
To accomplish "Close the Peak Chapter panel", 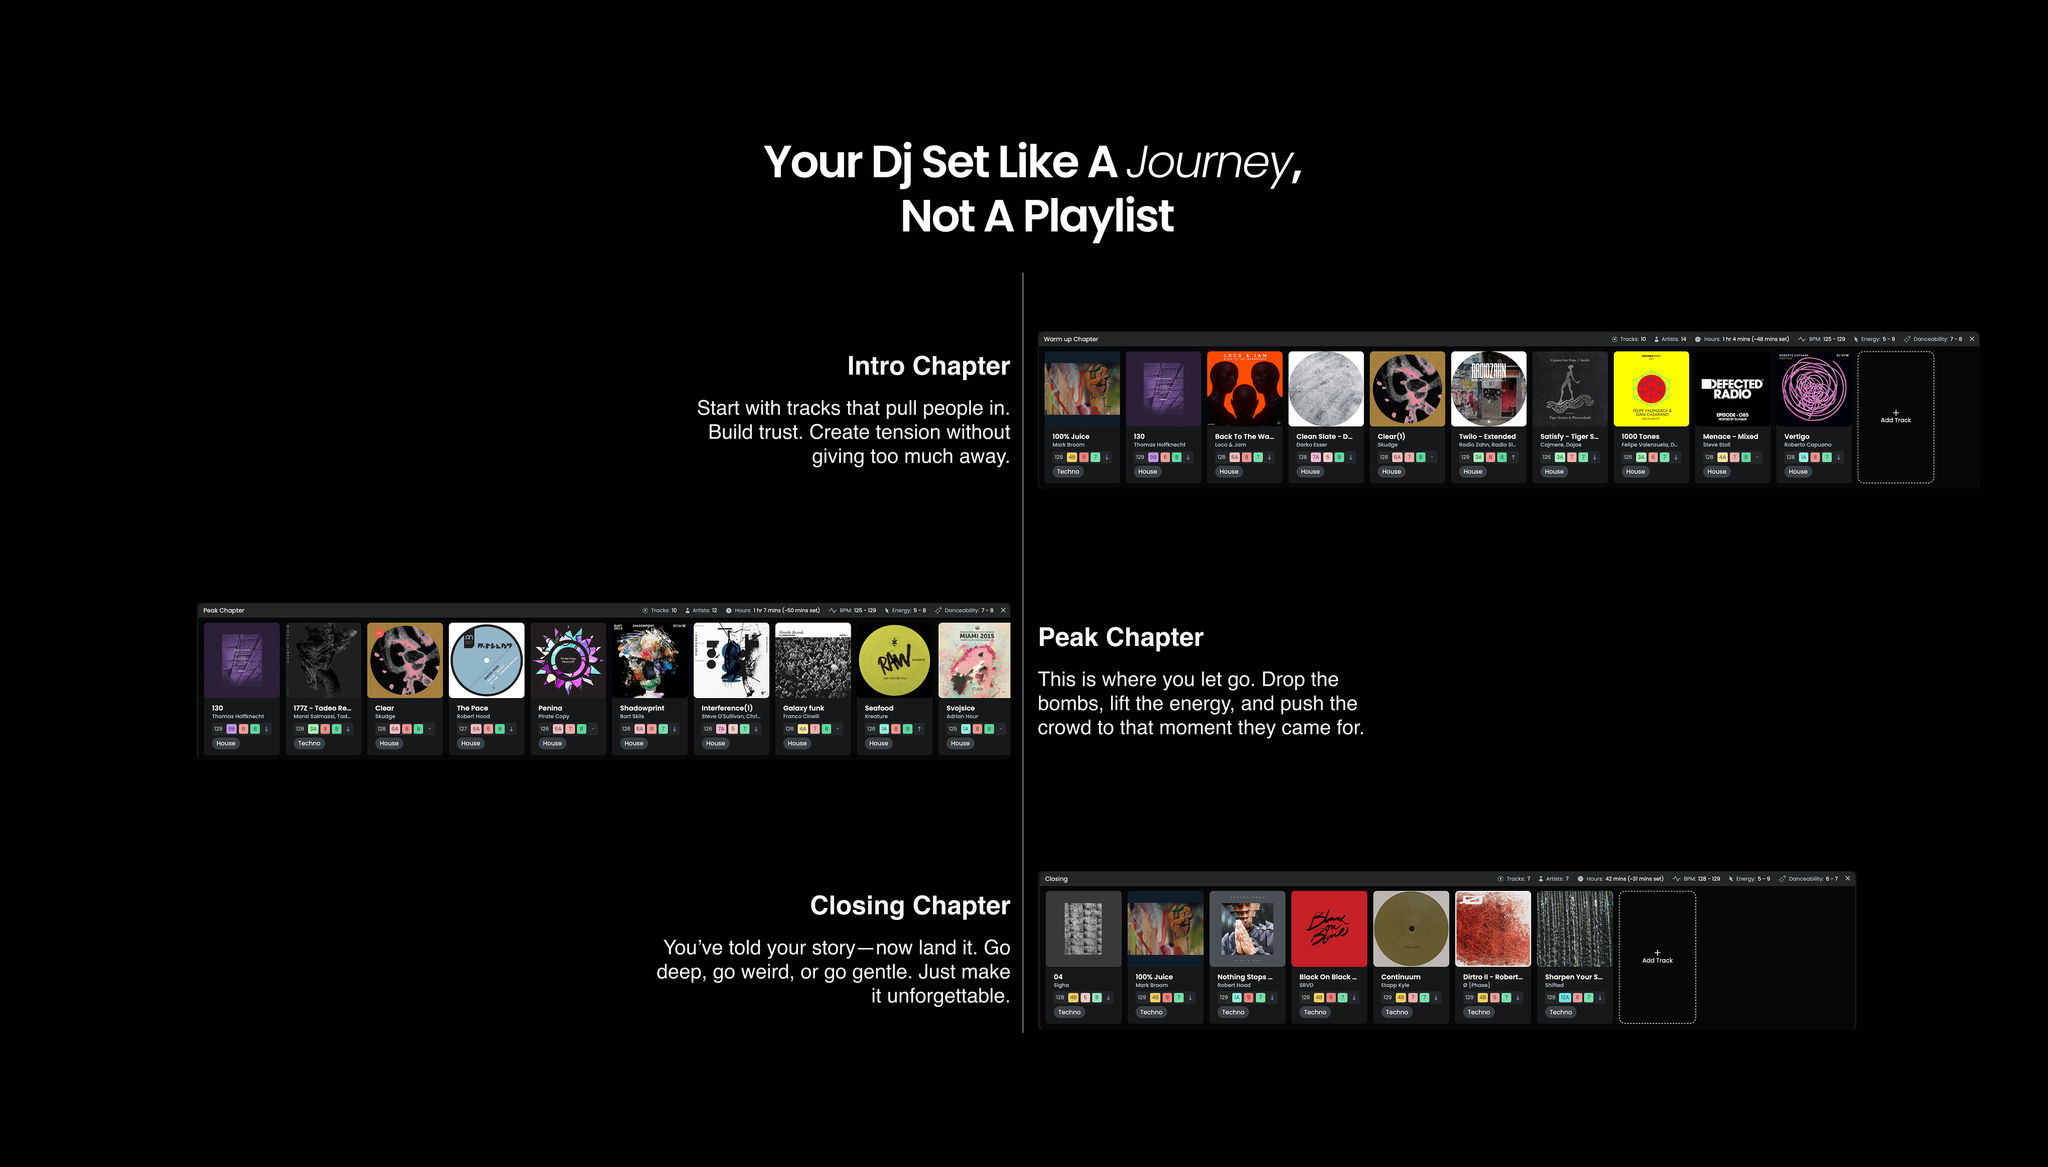I will (1003, 610).
